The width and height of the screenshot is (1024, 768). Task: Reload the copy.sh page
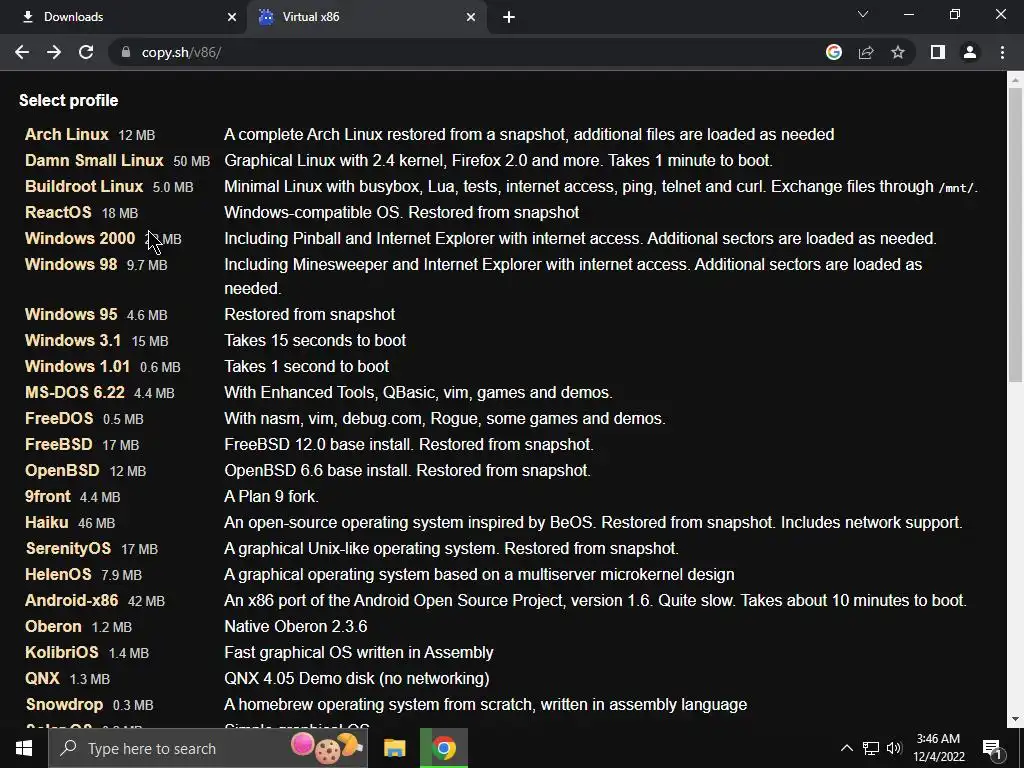click(86, 52)
